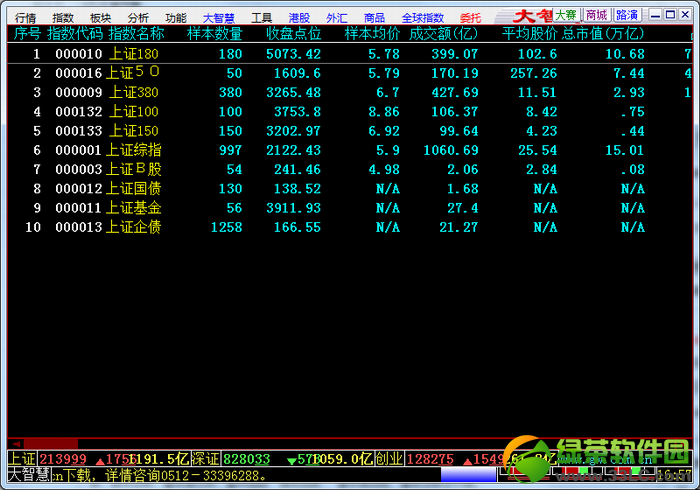Click index code 000012
The width and height of the screenshot is (700, 497).
[x=79, y=188]
